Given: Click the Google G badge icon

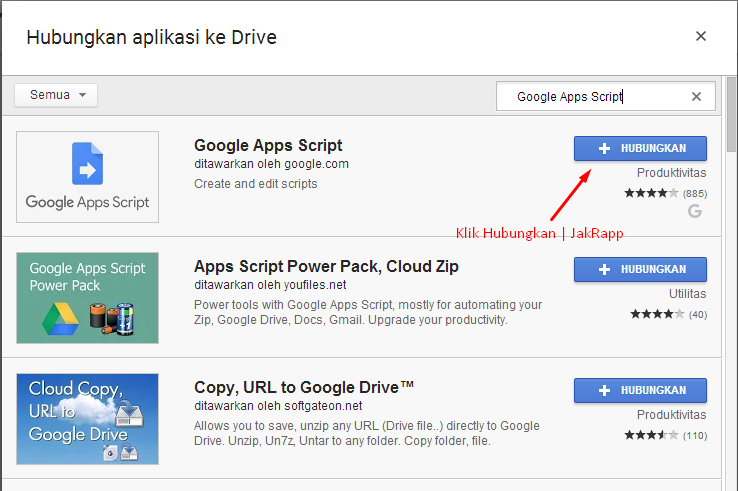Looking at the screenshot, I should (x=695, y=211).
